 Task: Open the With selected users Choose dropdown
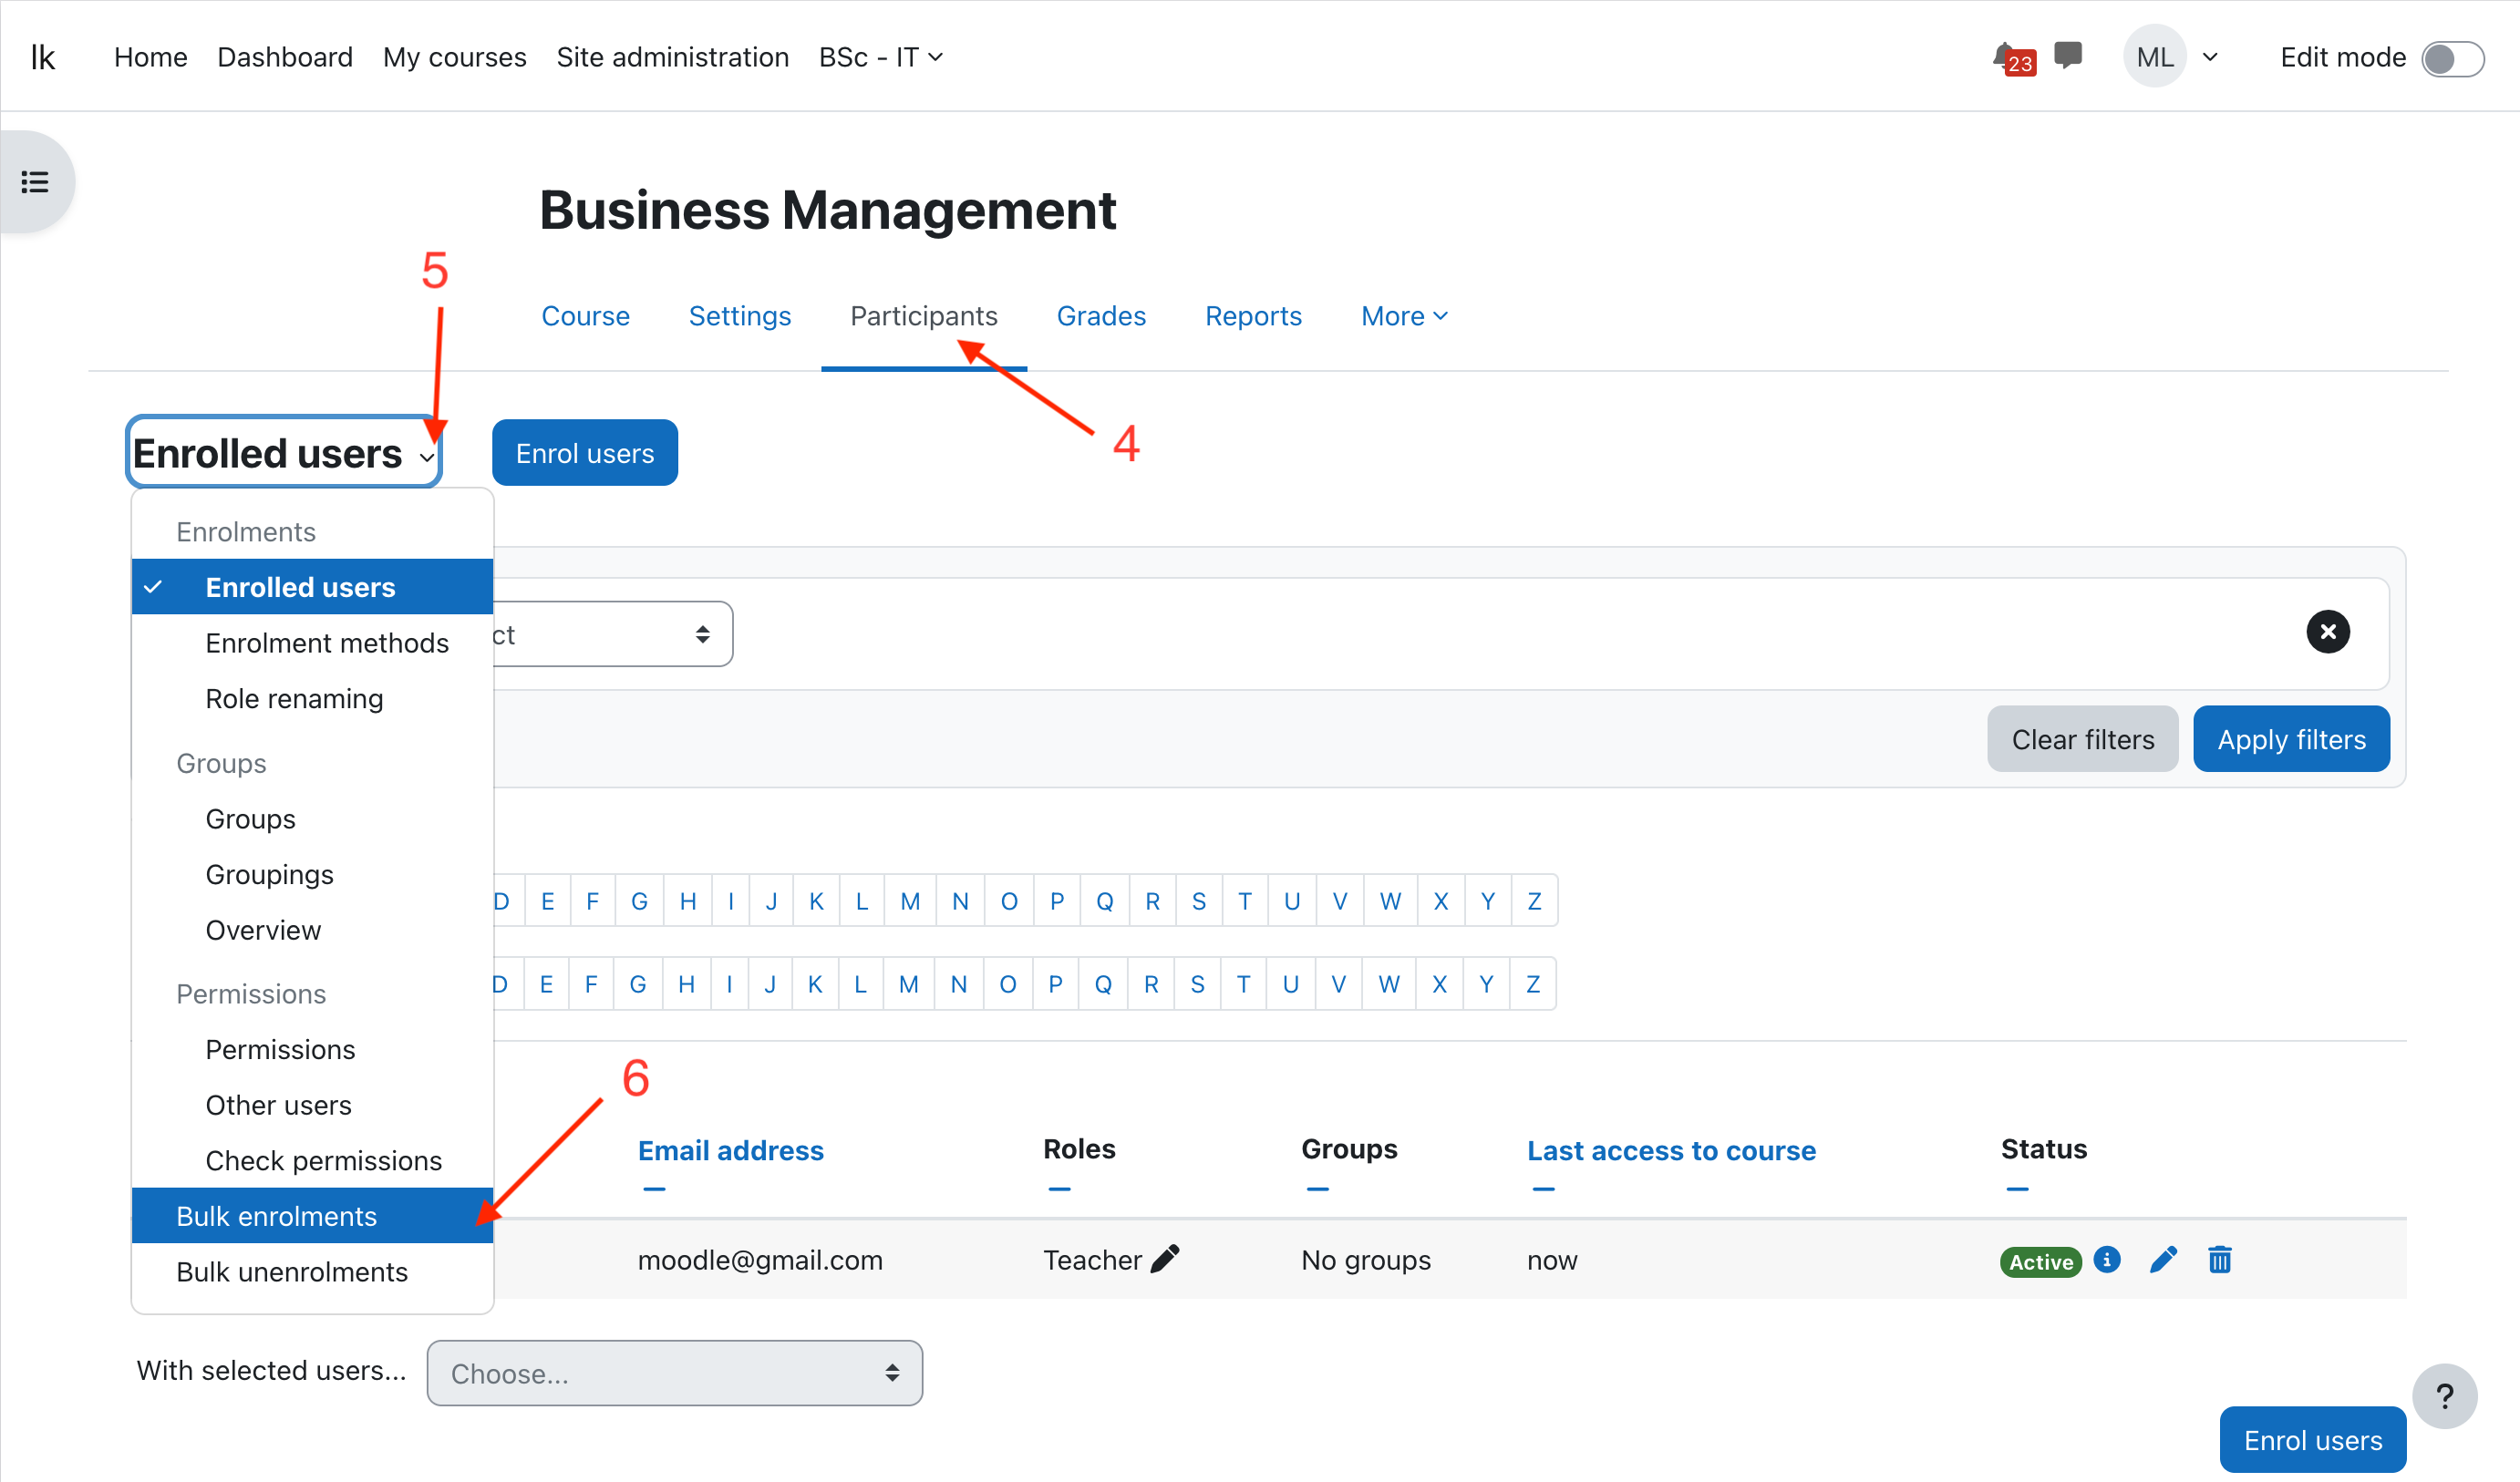(674, 1373)
